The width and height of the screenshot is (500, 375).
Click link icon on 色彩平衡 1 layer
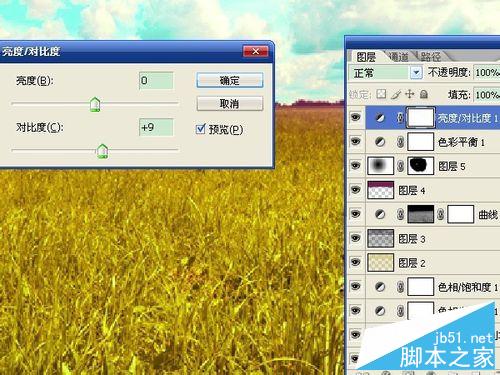click(400, 142)
